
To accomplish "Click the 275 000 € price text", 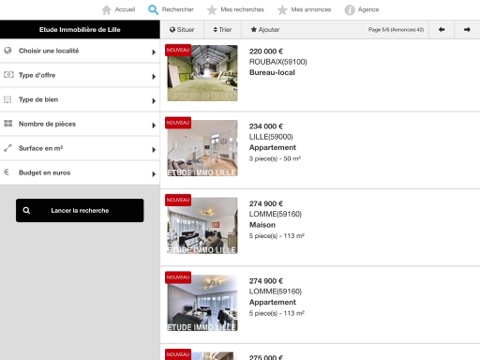I will [x=266, y=357].
